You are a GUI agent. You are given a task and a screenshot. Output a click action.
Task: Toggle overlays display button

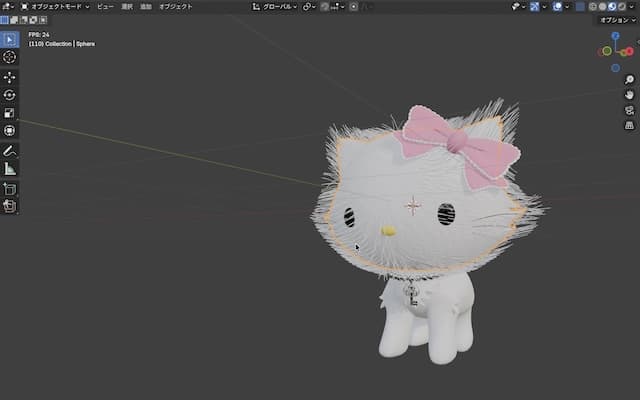pos(557,6)
